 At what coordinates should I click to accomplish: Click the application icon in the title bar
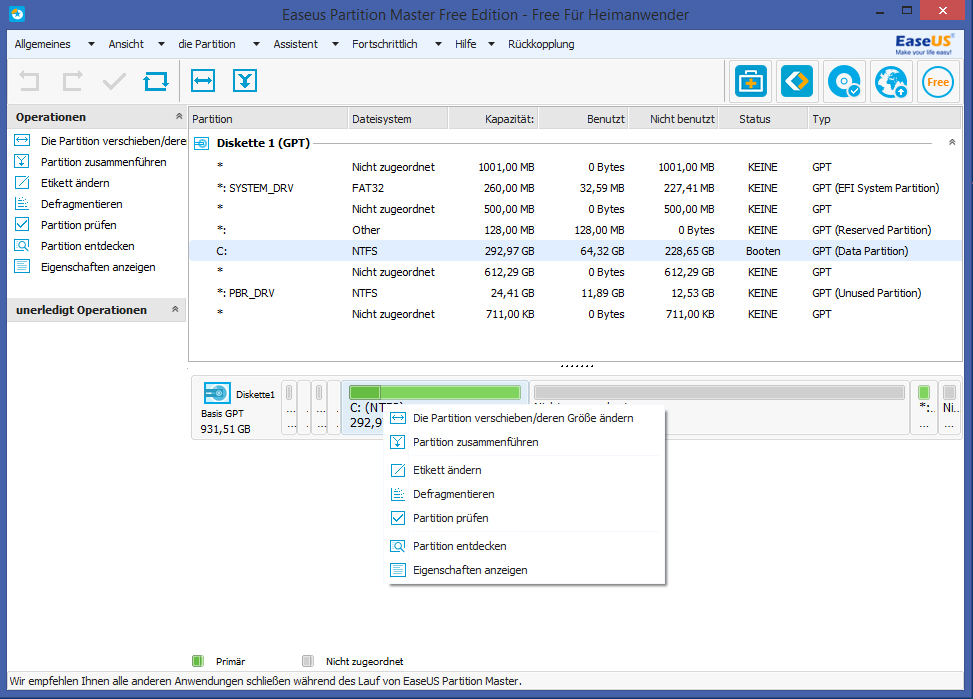coord(17,13)
